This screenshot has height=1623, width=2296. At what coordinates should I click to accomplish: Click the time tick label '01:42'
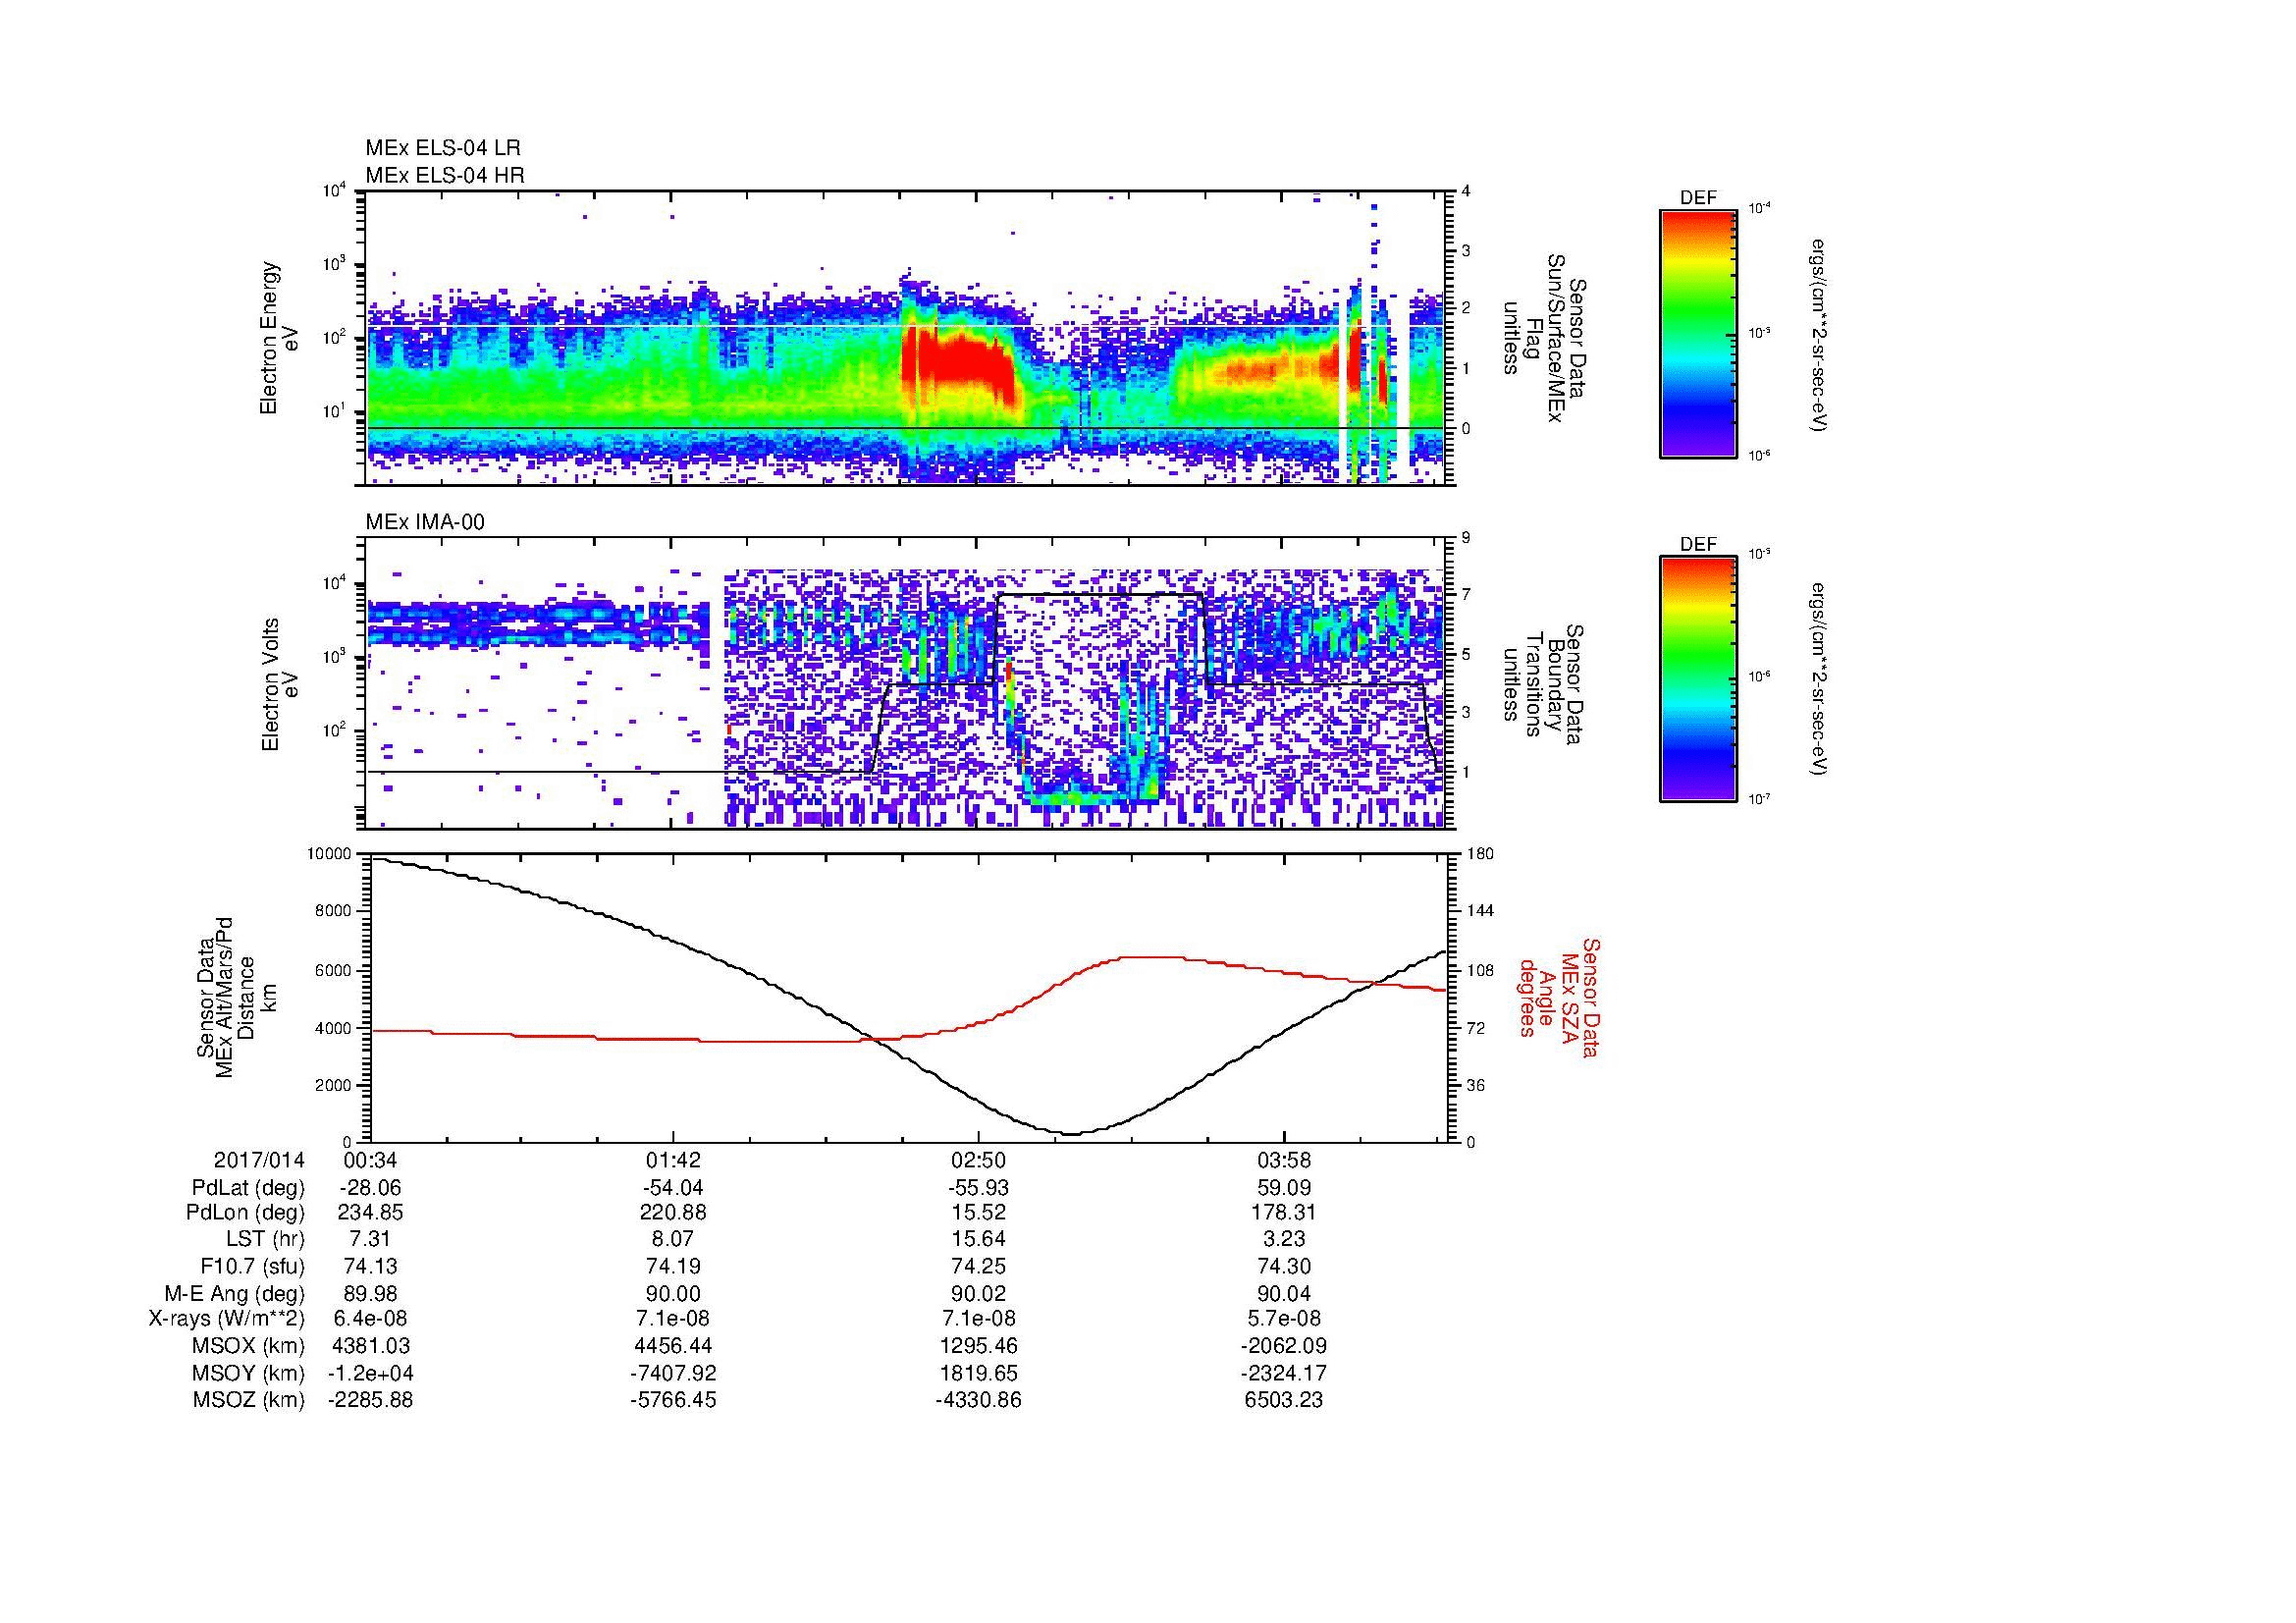click(x=674, y=1160)
